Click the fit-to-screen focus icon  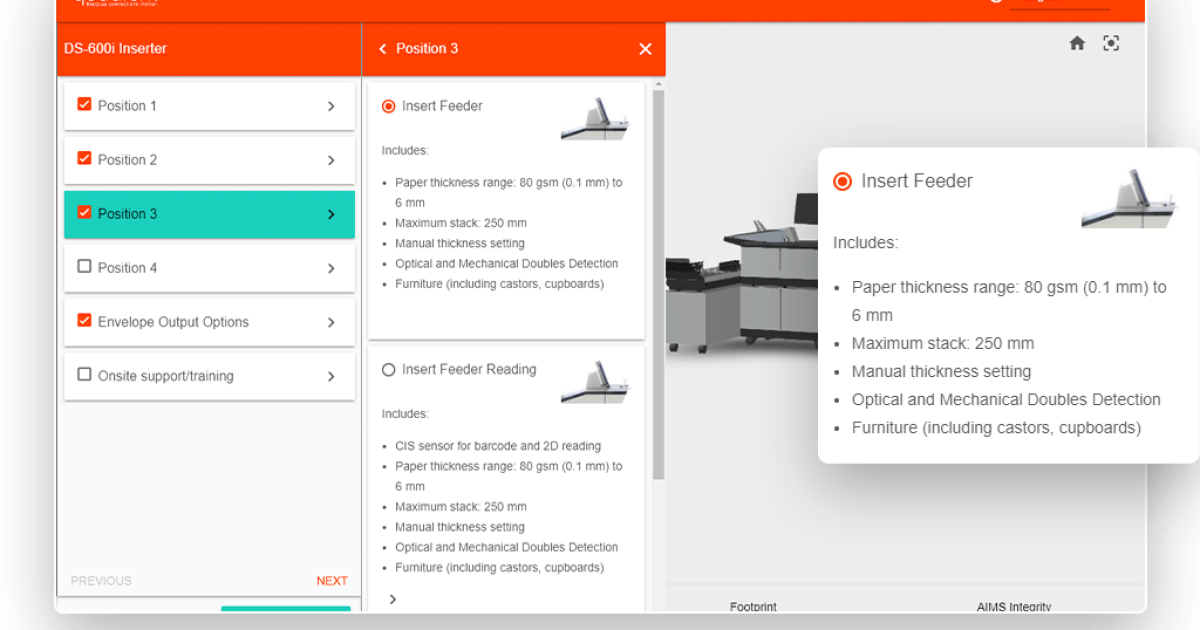pyautogui.click(x=1111, y=43)
